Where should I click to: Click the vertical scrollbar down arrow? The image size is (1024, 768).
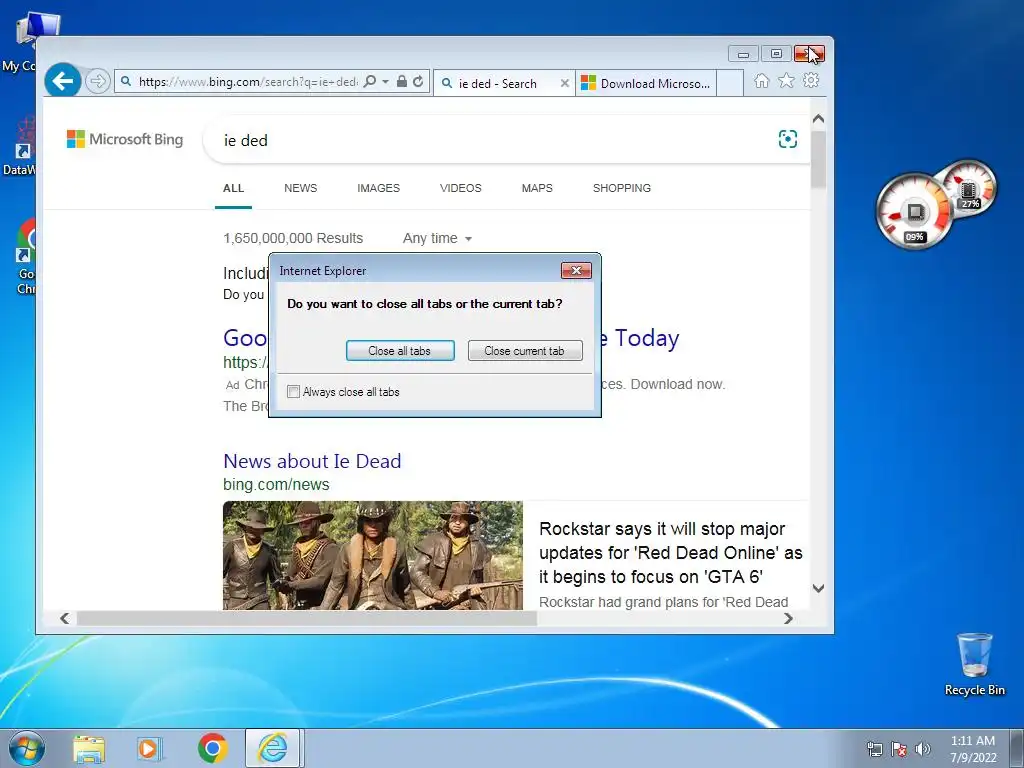pos(818,588)
